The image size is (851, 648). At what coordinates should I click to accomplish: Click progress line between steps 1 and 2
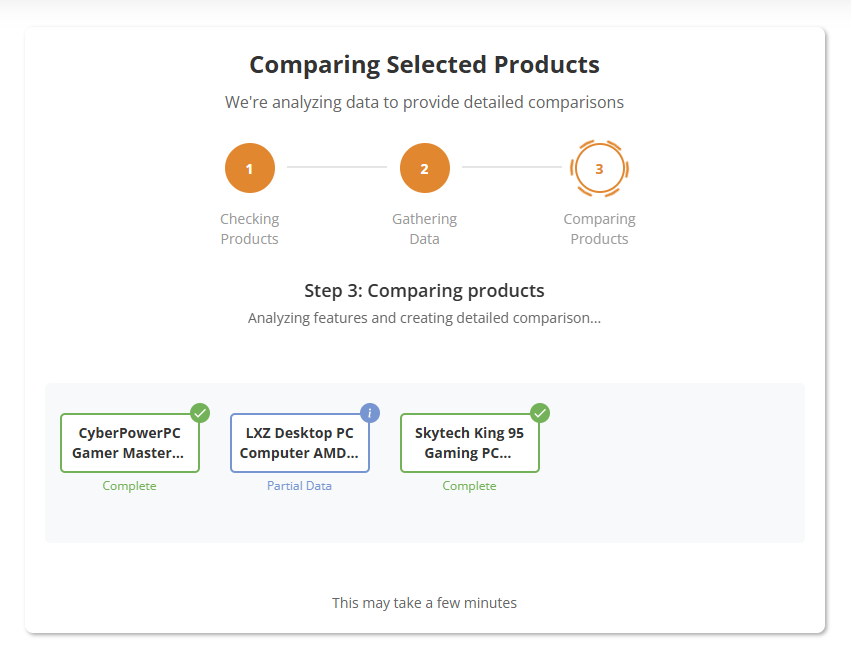[337, 167]
